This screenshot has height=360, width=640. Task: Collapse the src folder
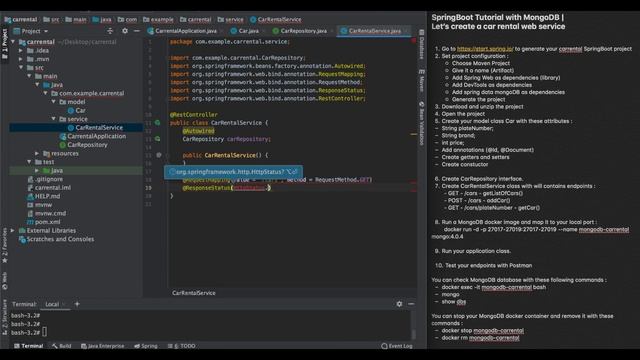[21, 68]
